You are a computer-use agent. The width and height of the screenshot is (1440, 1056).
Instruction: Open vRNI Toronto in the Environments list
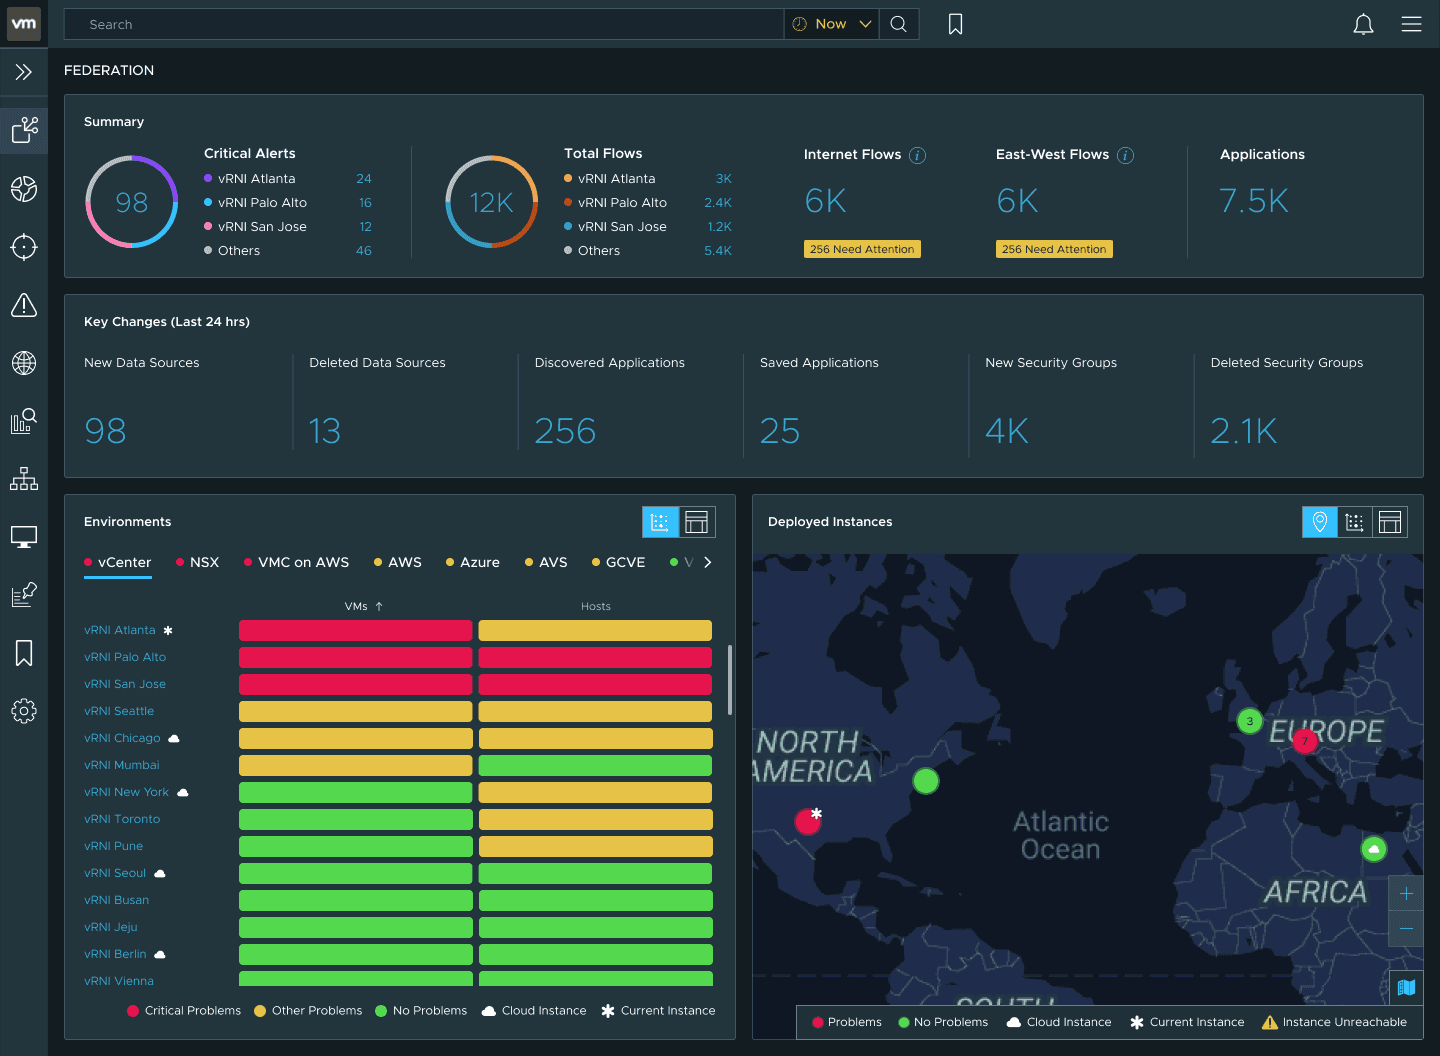click(122, 819)
